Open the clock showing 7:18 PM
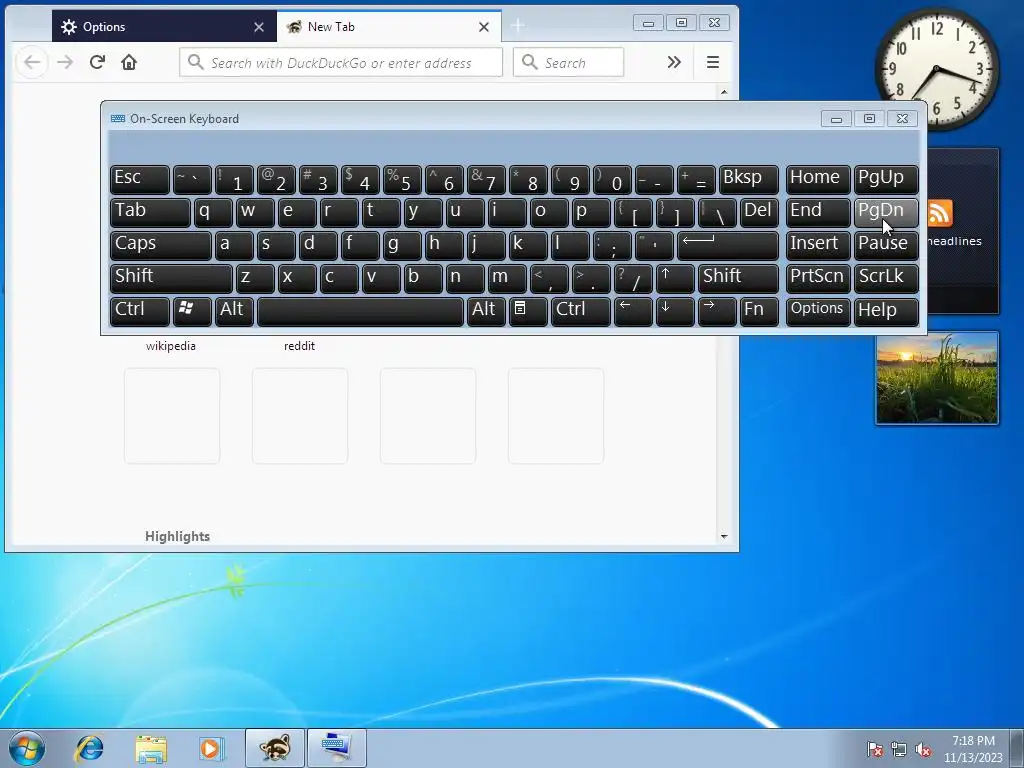Screen dimensions: 1024x768 point(973,749)
